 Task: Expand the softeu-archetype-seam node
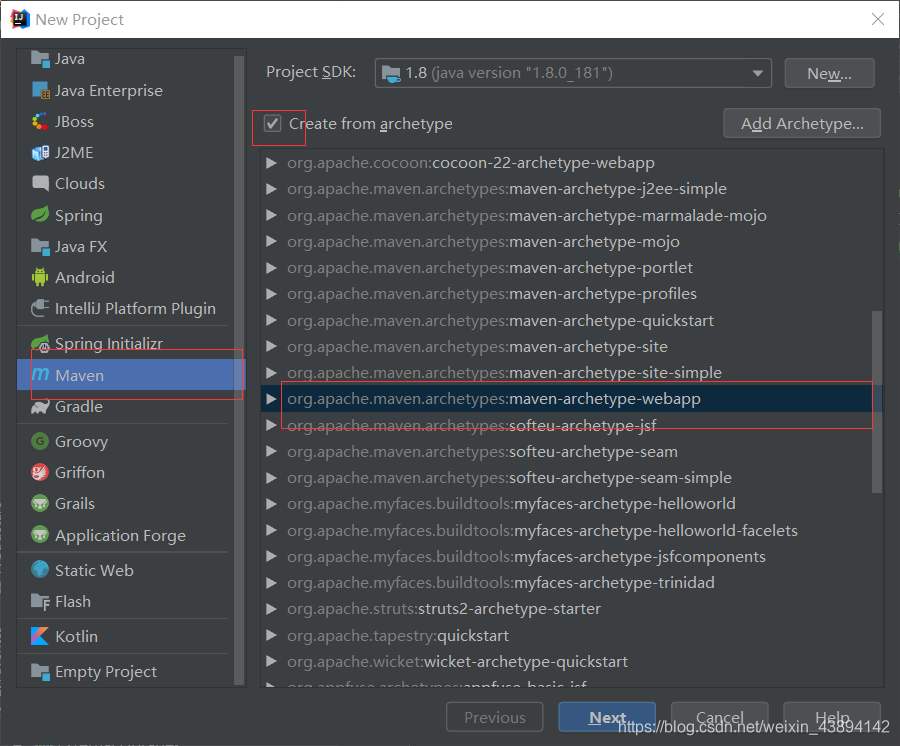coord(271,452)
